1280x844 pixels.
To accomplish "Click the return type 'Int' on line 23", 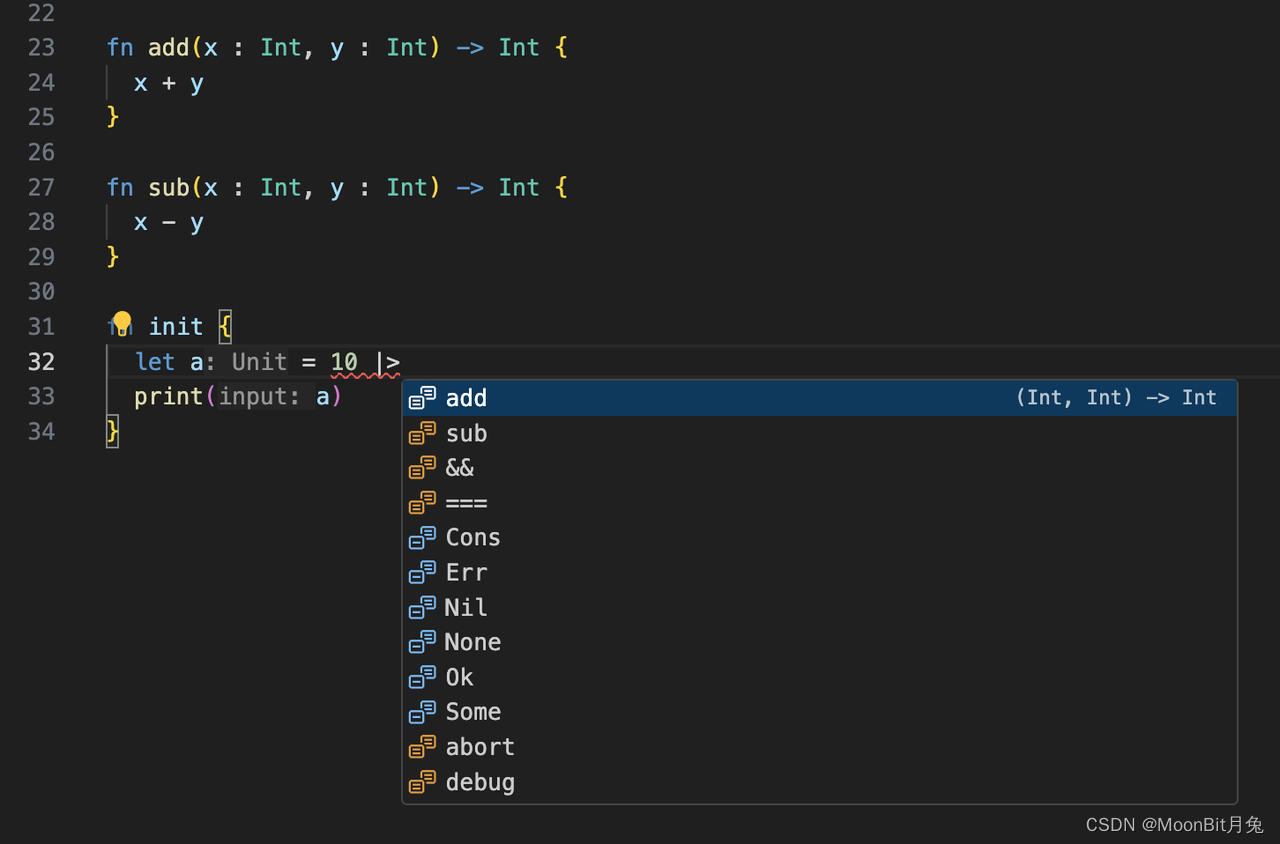I will click(x=519, y=48).
